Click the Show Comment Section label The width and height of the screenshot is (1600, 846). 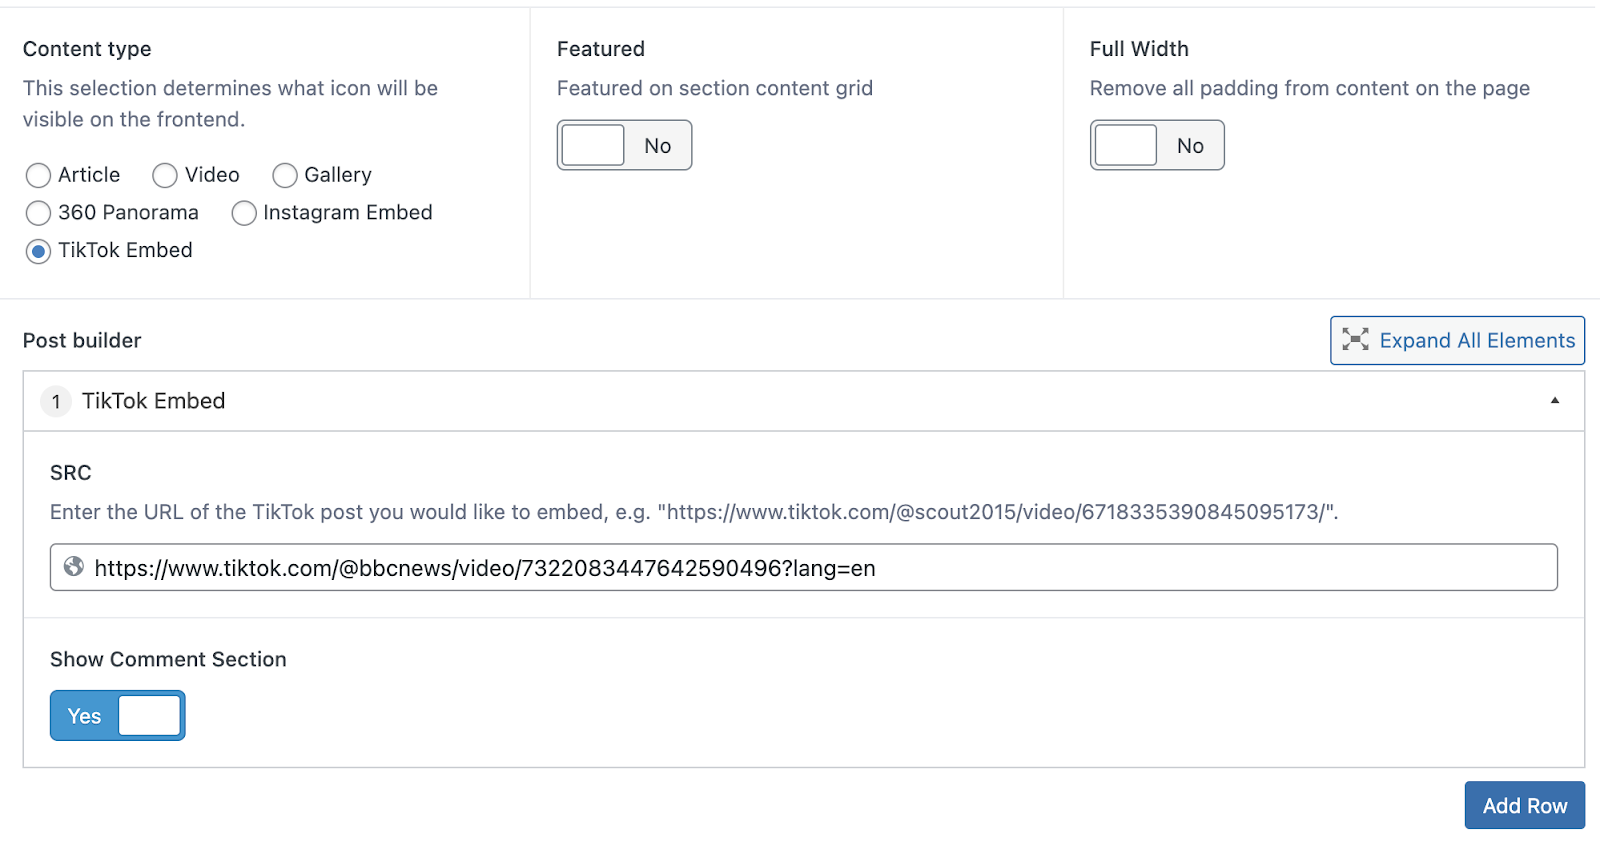(x=168, y=659)
